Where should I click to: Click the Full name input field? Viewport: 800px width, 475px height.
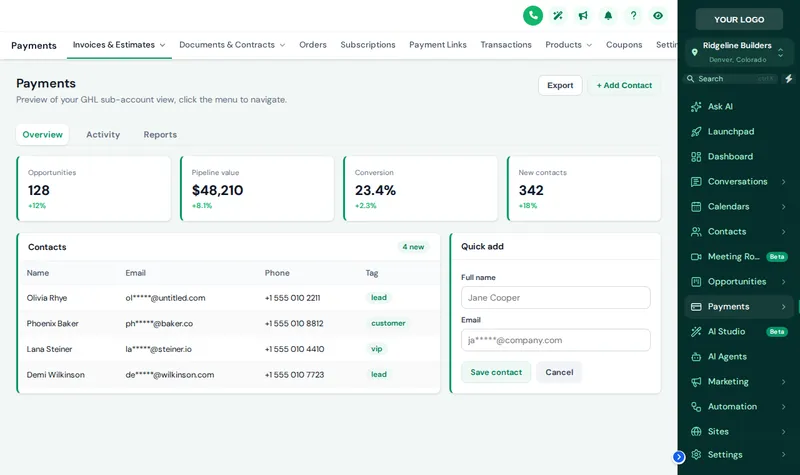pyautogui.click(x=556, y=297)
